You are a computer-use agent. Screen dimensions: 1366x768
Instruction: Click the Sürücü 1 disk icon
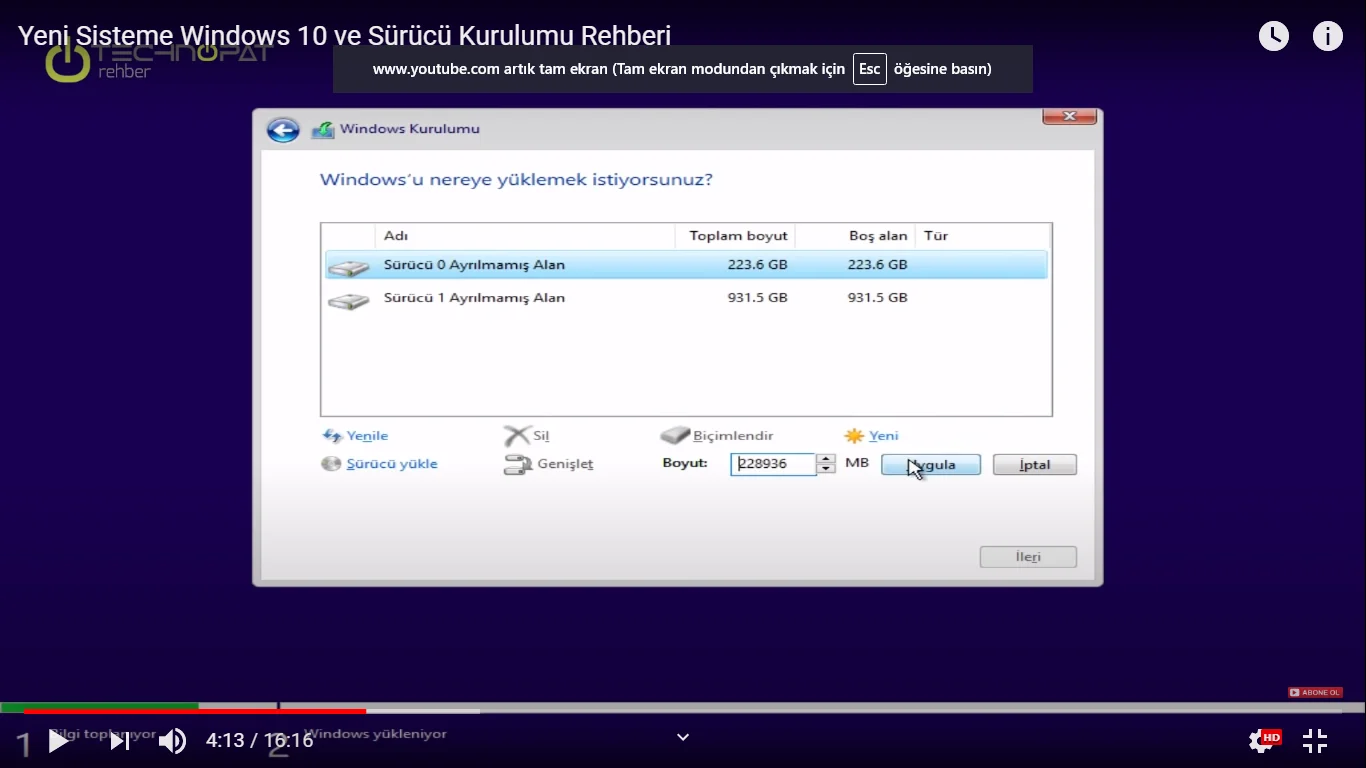coord(348,300)
